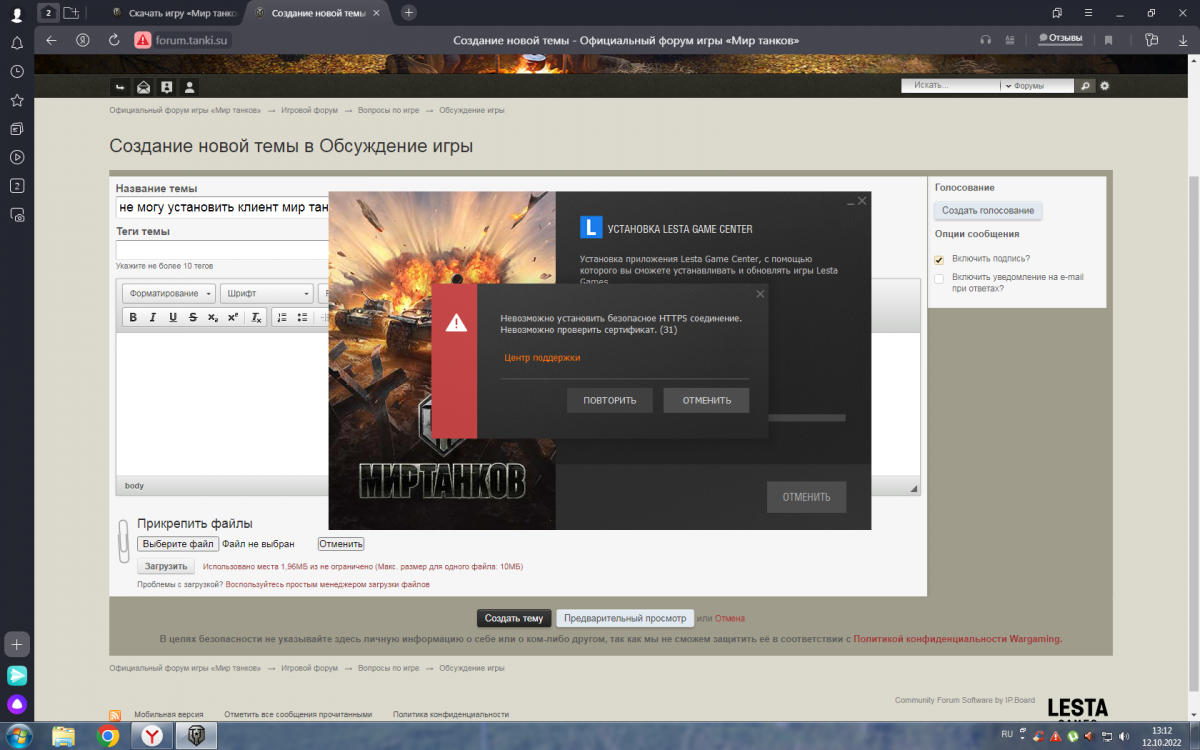Select the Superscript button in editor
The image size is (1200, 750).
[x=232, y=317]
